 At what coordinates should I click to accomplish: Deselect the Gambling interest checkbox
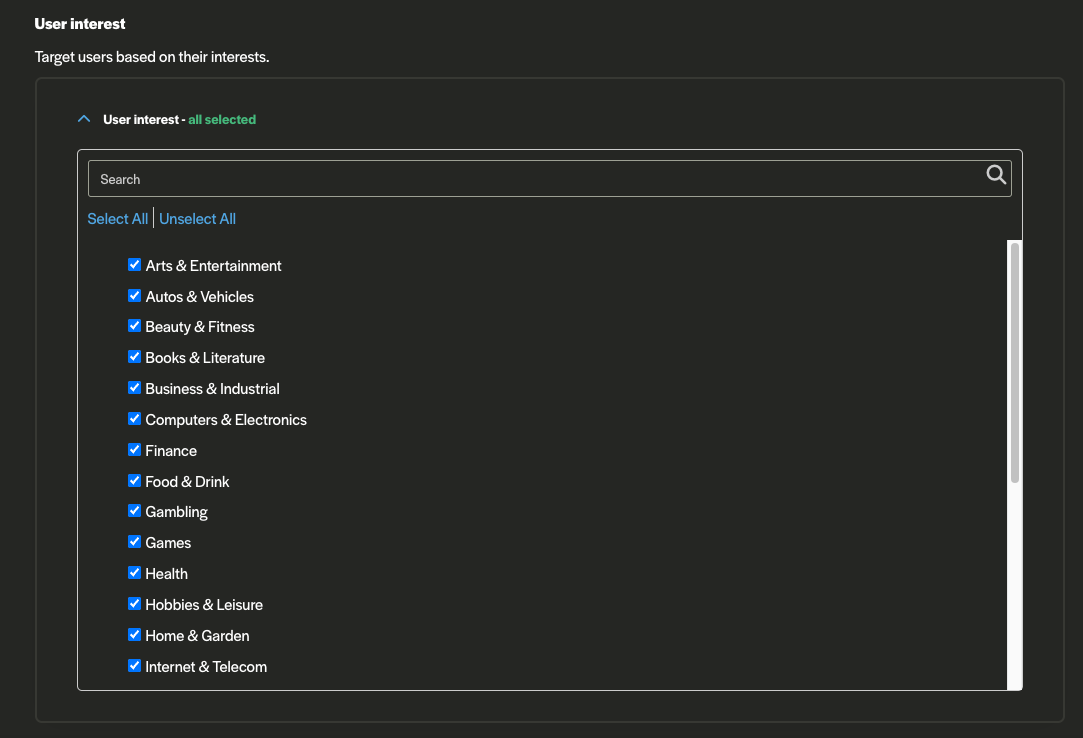point(134,511)
